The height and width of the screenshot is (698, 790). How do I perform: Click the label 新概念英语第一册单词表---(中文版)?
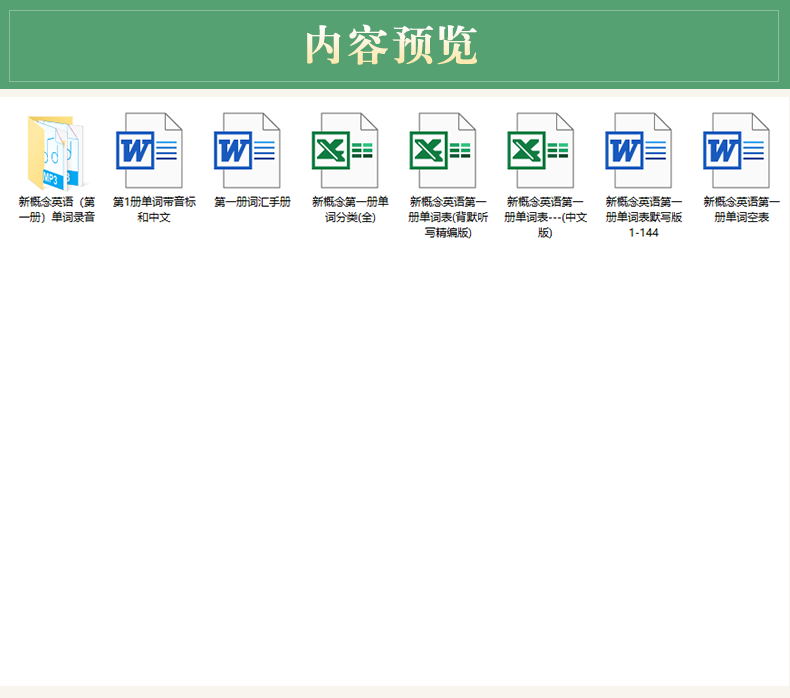tap(546, 217)
